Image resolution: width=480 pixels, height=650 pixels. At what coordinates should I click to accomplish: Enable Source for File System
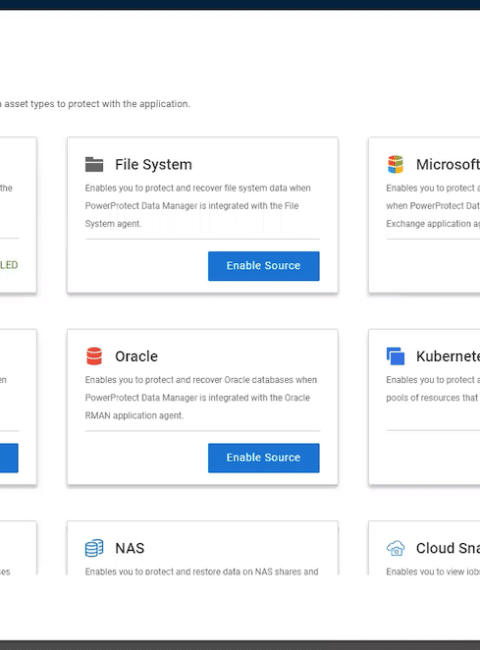[x=264, y=266]
